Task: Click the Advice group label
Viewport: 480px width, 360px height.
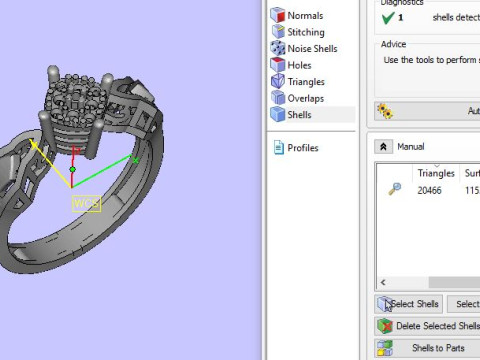Action: (x=393, y=44)
